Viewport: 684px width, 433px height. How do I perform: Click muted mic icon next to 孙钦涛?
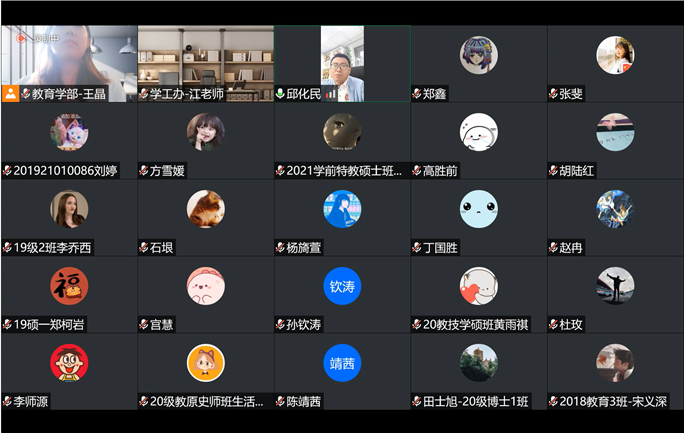tap(280, 324)
